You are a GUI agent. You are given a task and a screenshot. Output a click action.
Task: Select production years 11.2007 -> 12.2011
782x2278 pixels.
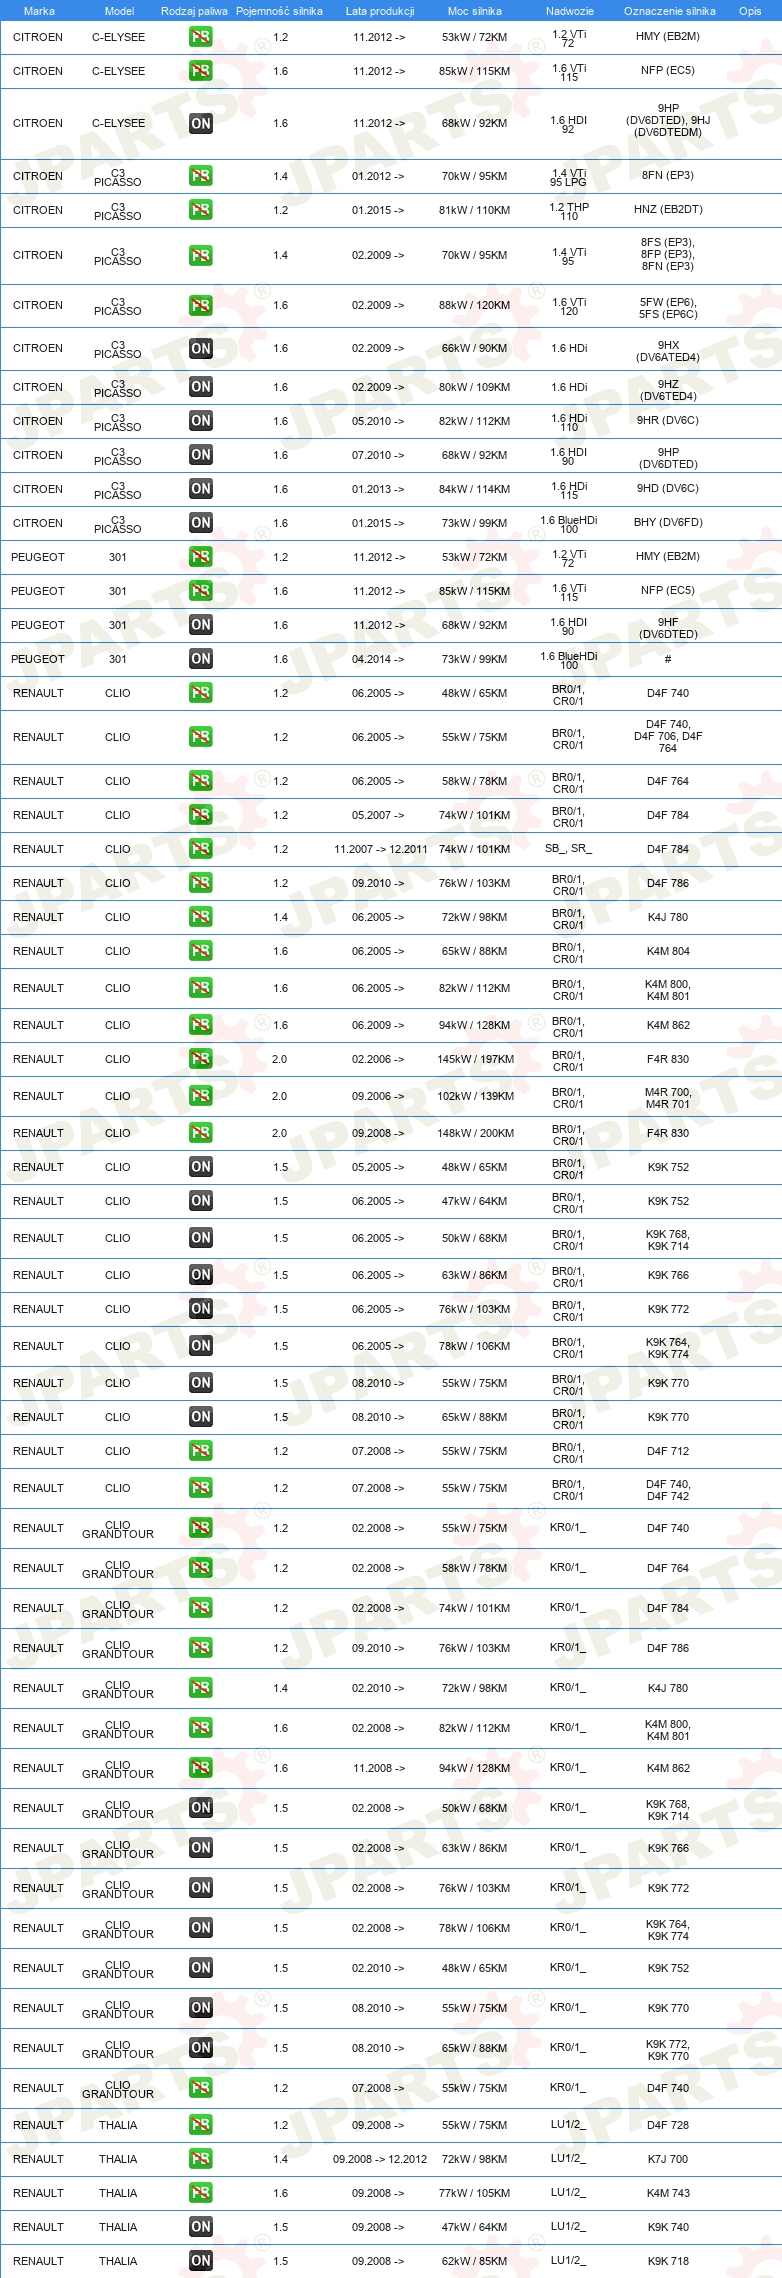click(380, 849)
